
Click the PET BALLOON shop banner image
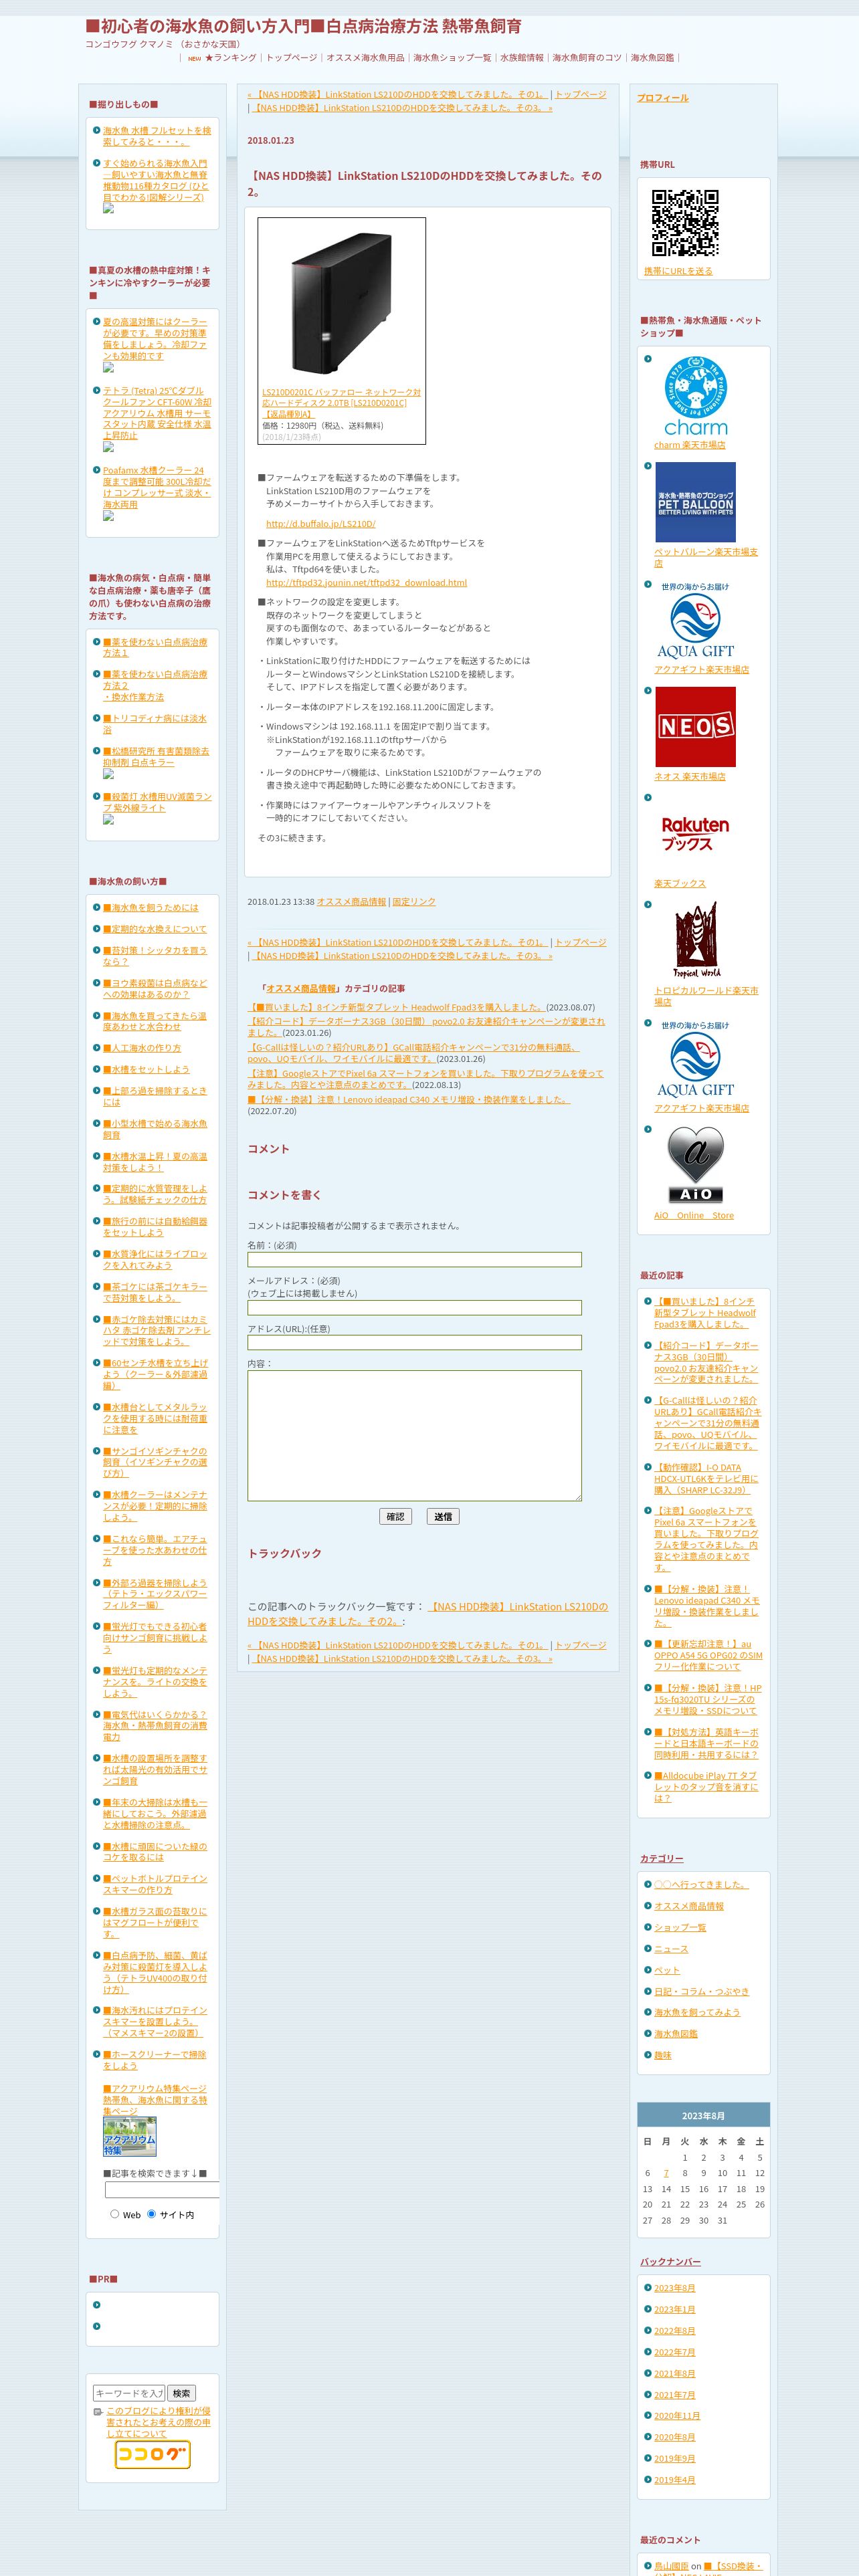(695, 502)
